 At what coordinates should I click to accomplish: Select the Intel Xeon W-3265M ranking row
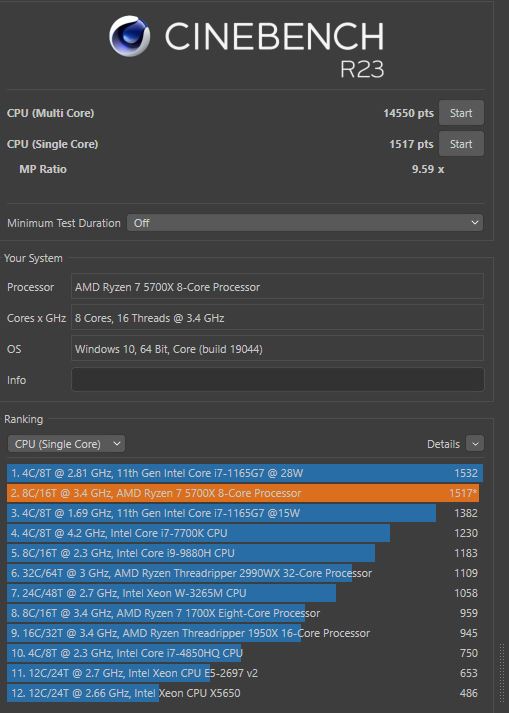tap(245, 593)
